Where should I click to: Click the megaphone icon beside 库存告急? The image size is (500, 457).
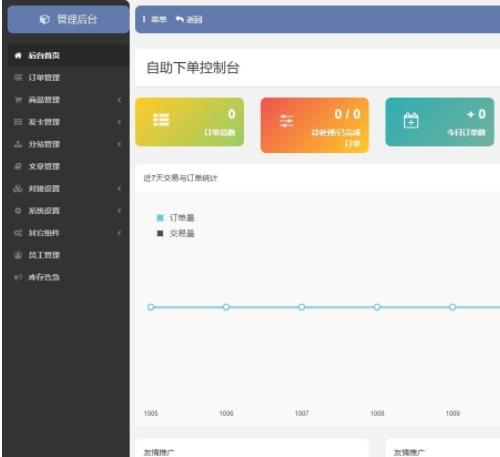point(18,277)
